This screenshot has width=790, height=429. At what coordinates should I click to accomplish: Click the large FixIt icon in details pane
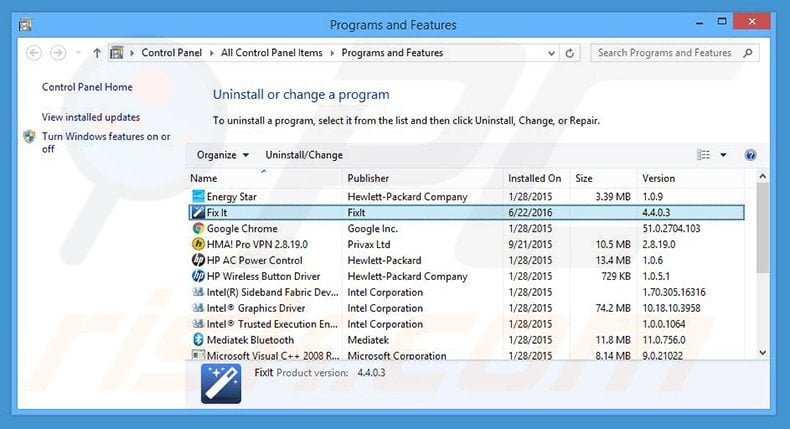coord(221,384)
